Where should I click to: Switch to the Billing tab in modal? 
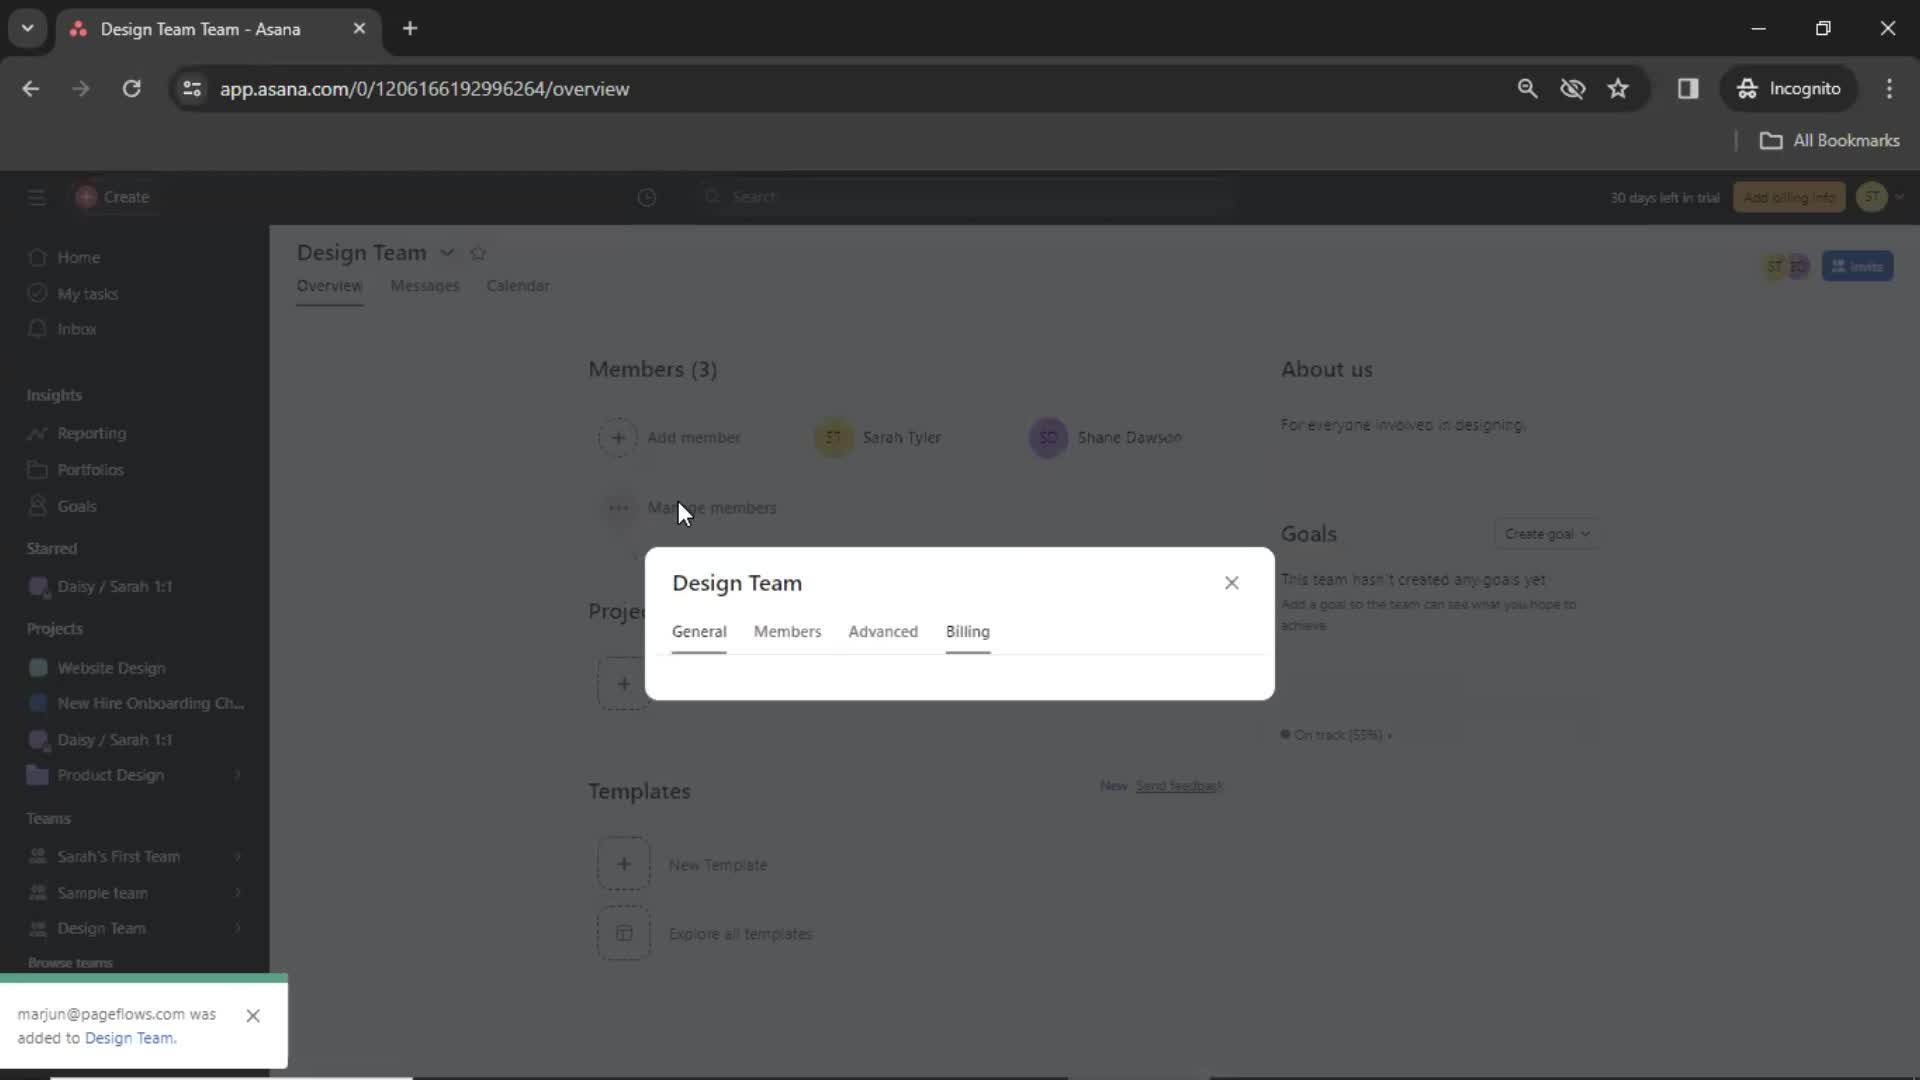pos(967,630)
